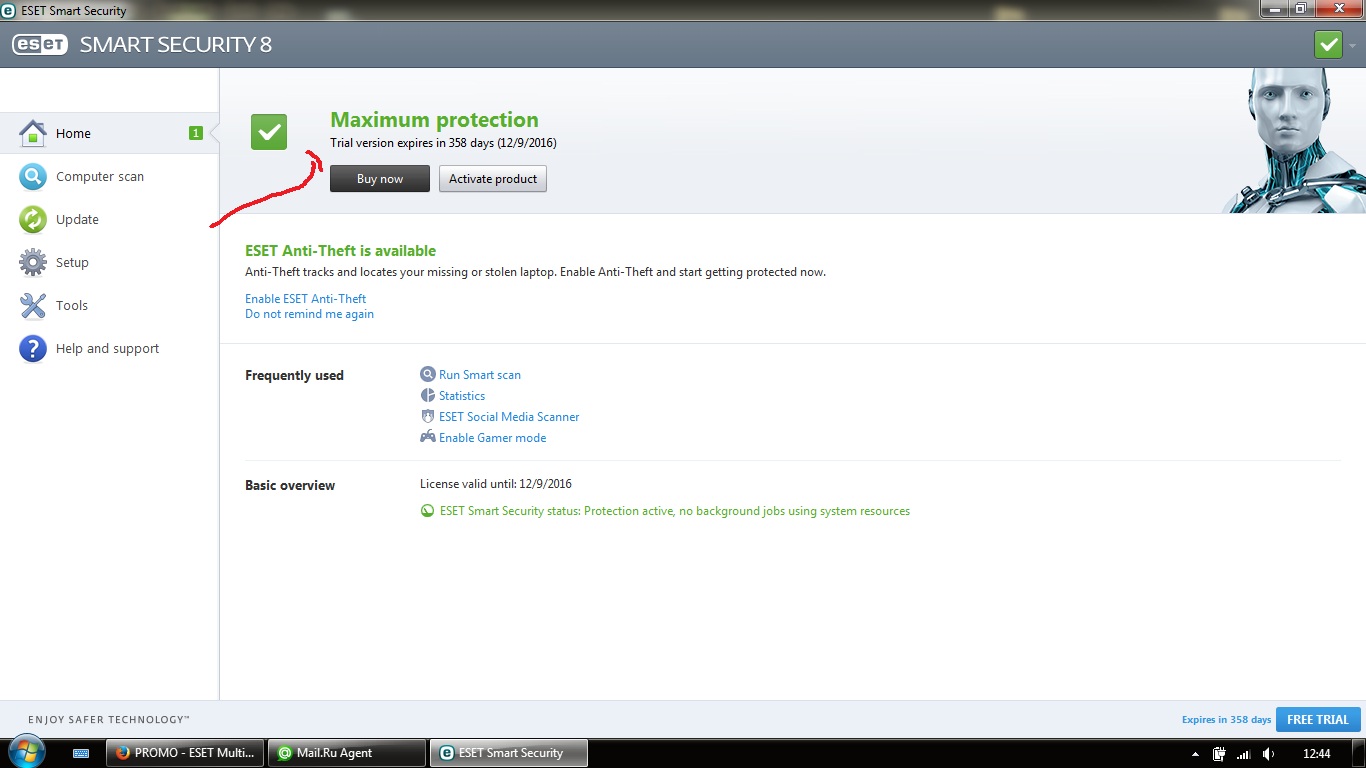Click the green notification badge on Home

(x=196, y=133)
